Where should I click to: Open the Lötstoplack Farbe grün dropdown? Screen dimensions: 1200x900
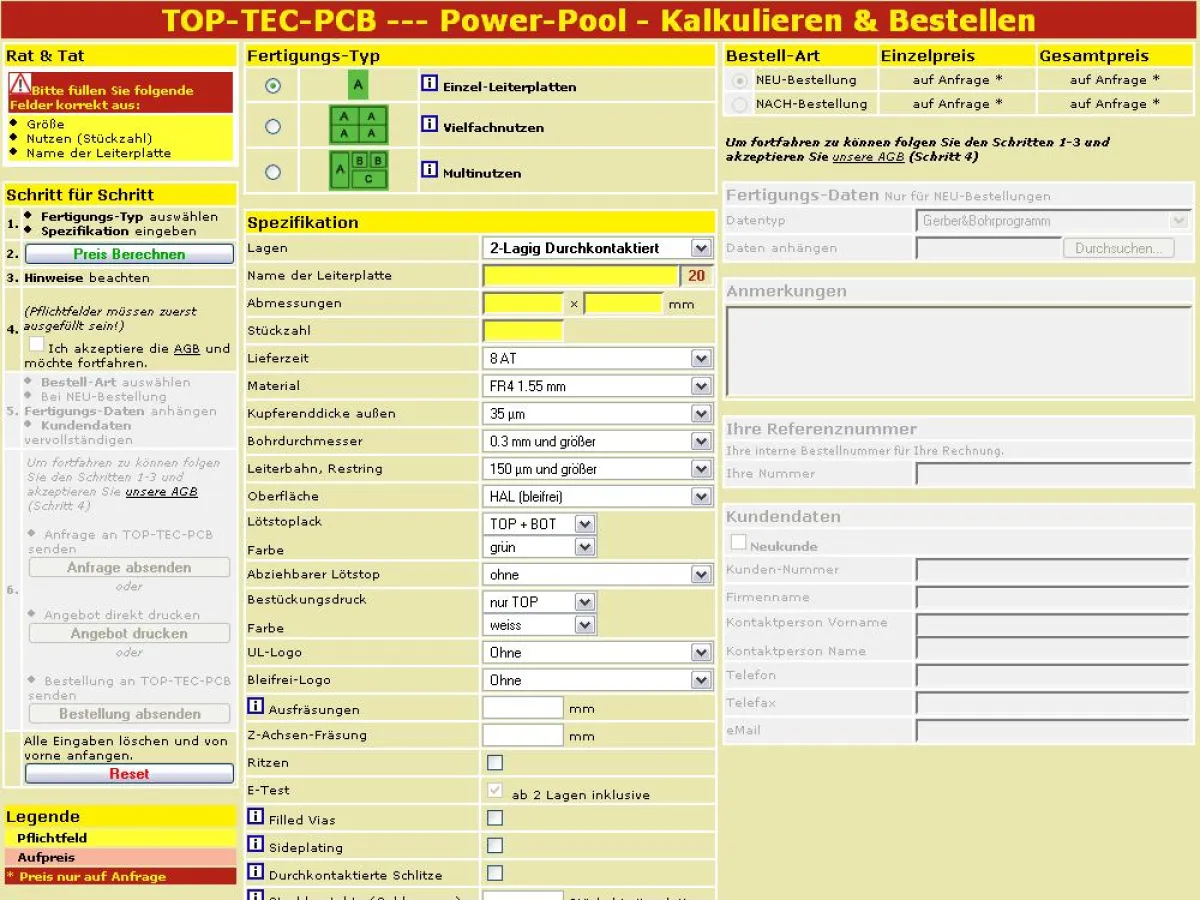(541, 547)
